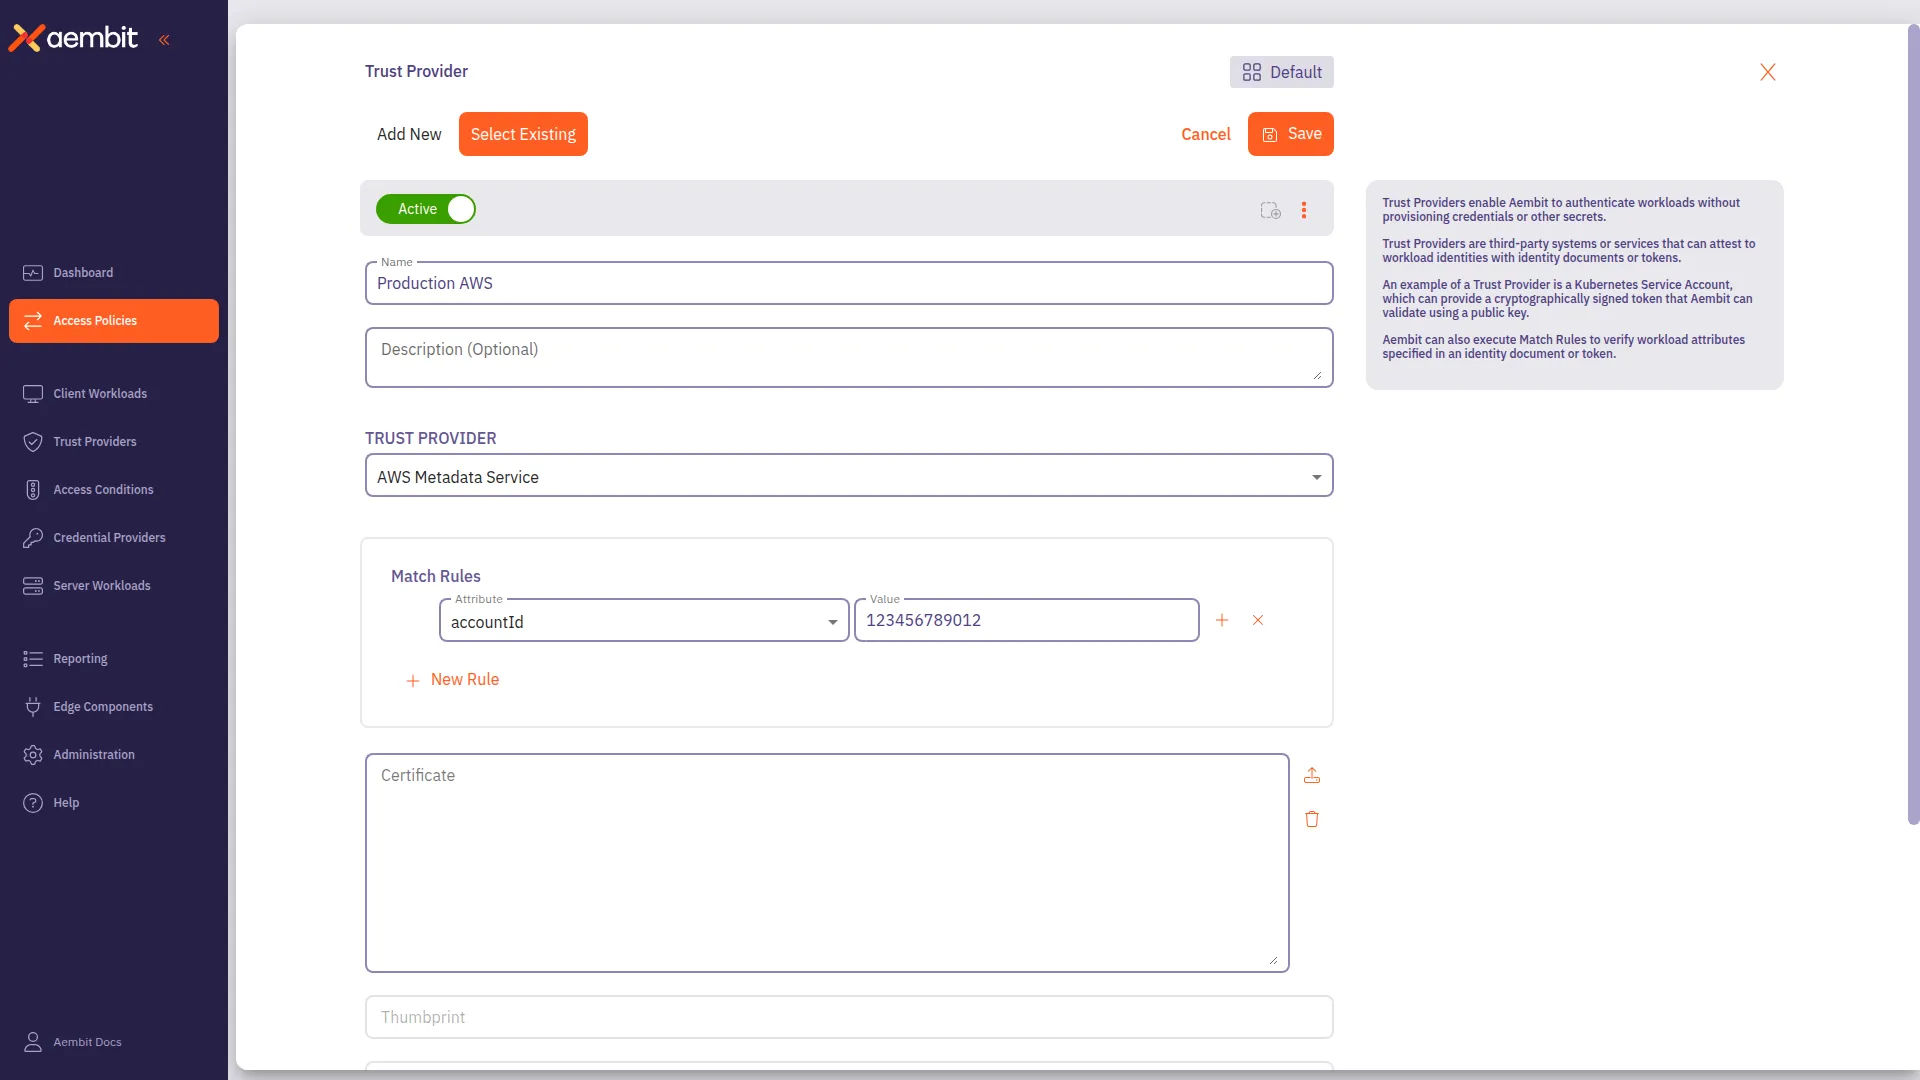
Task: Open Credential Providers menu item
Action: click(x=114, y=538)
